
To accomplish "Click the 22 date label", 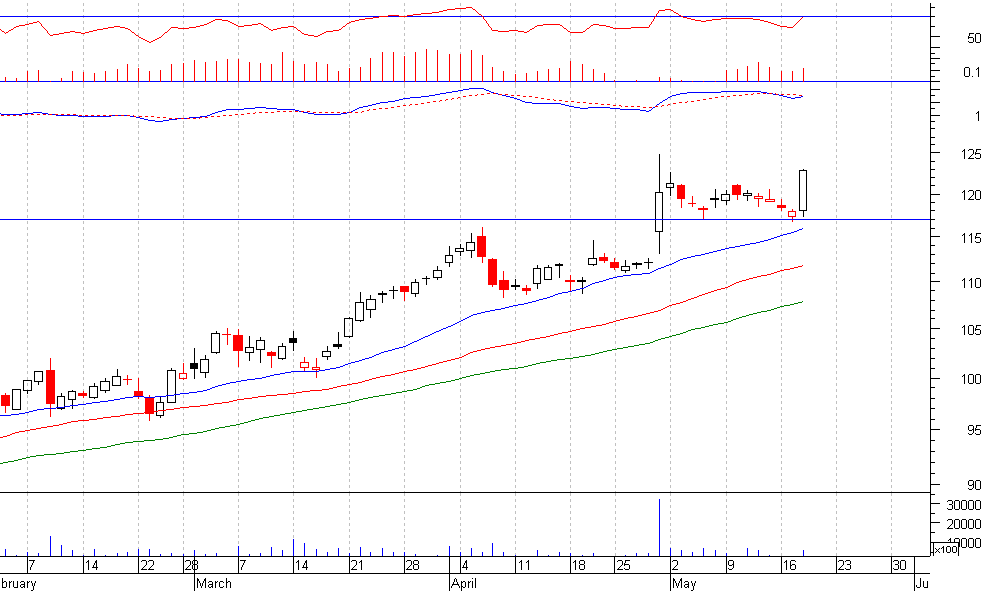I will [147, 565].
